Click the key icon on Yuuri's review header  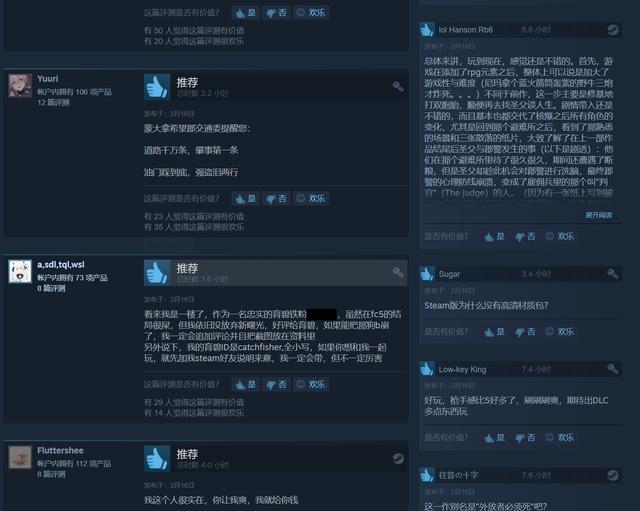[398, 87]
